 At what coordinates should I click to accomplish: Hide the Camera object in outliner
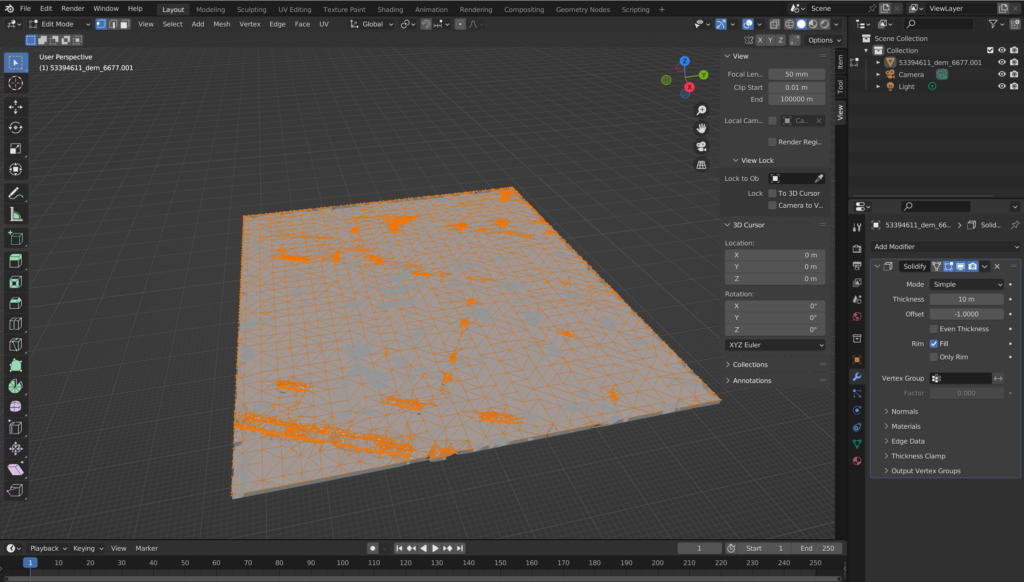tap(1001, 74)
